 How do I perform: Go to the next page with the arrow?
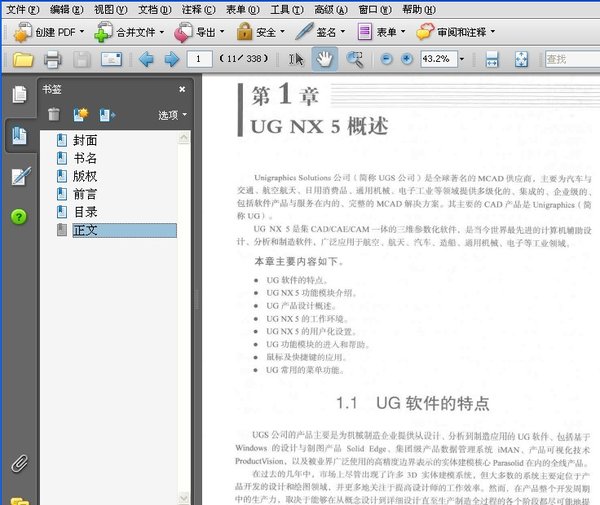[171, 59]
